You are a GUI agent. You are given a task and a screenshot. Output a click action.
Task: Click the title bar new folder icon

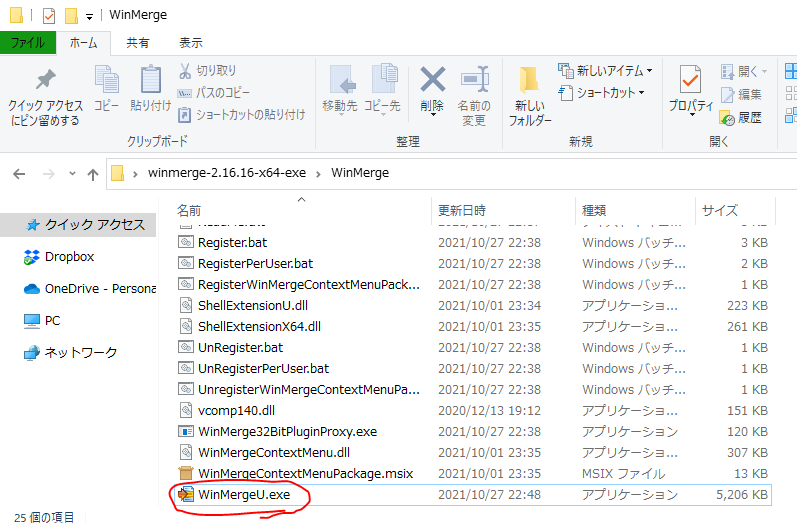pyautogui.click(x=71, y=16)
